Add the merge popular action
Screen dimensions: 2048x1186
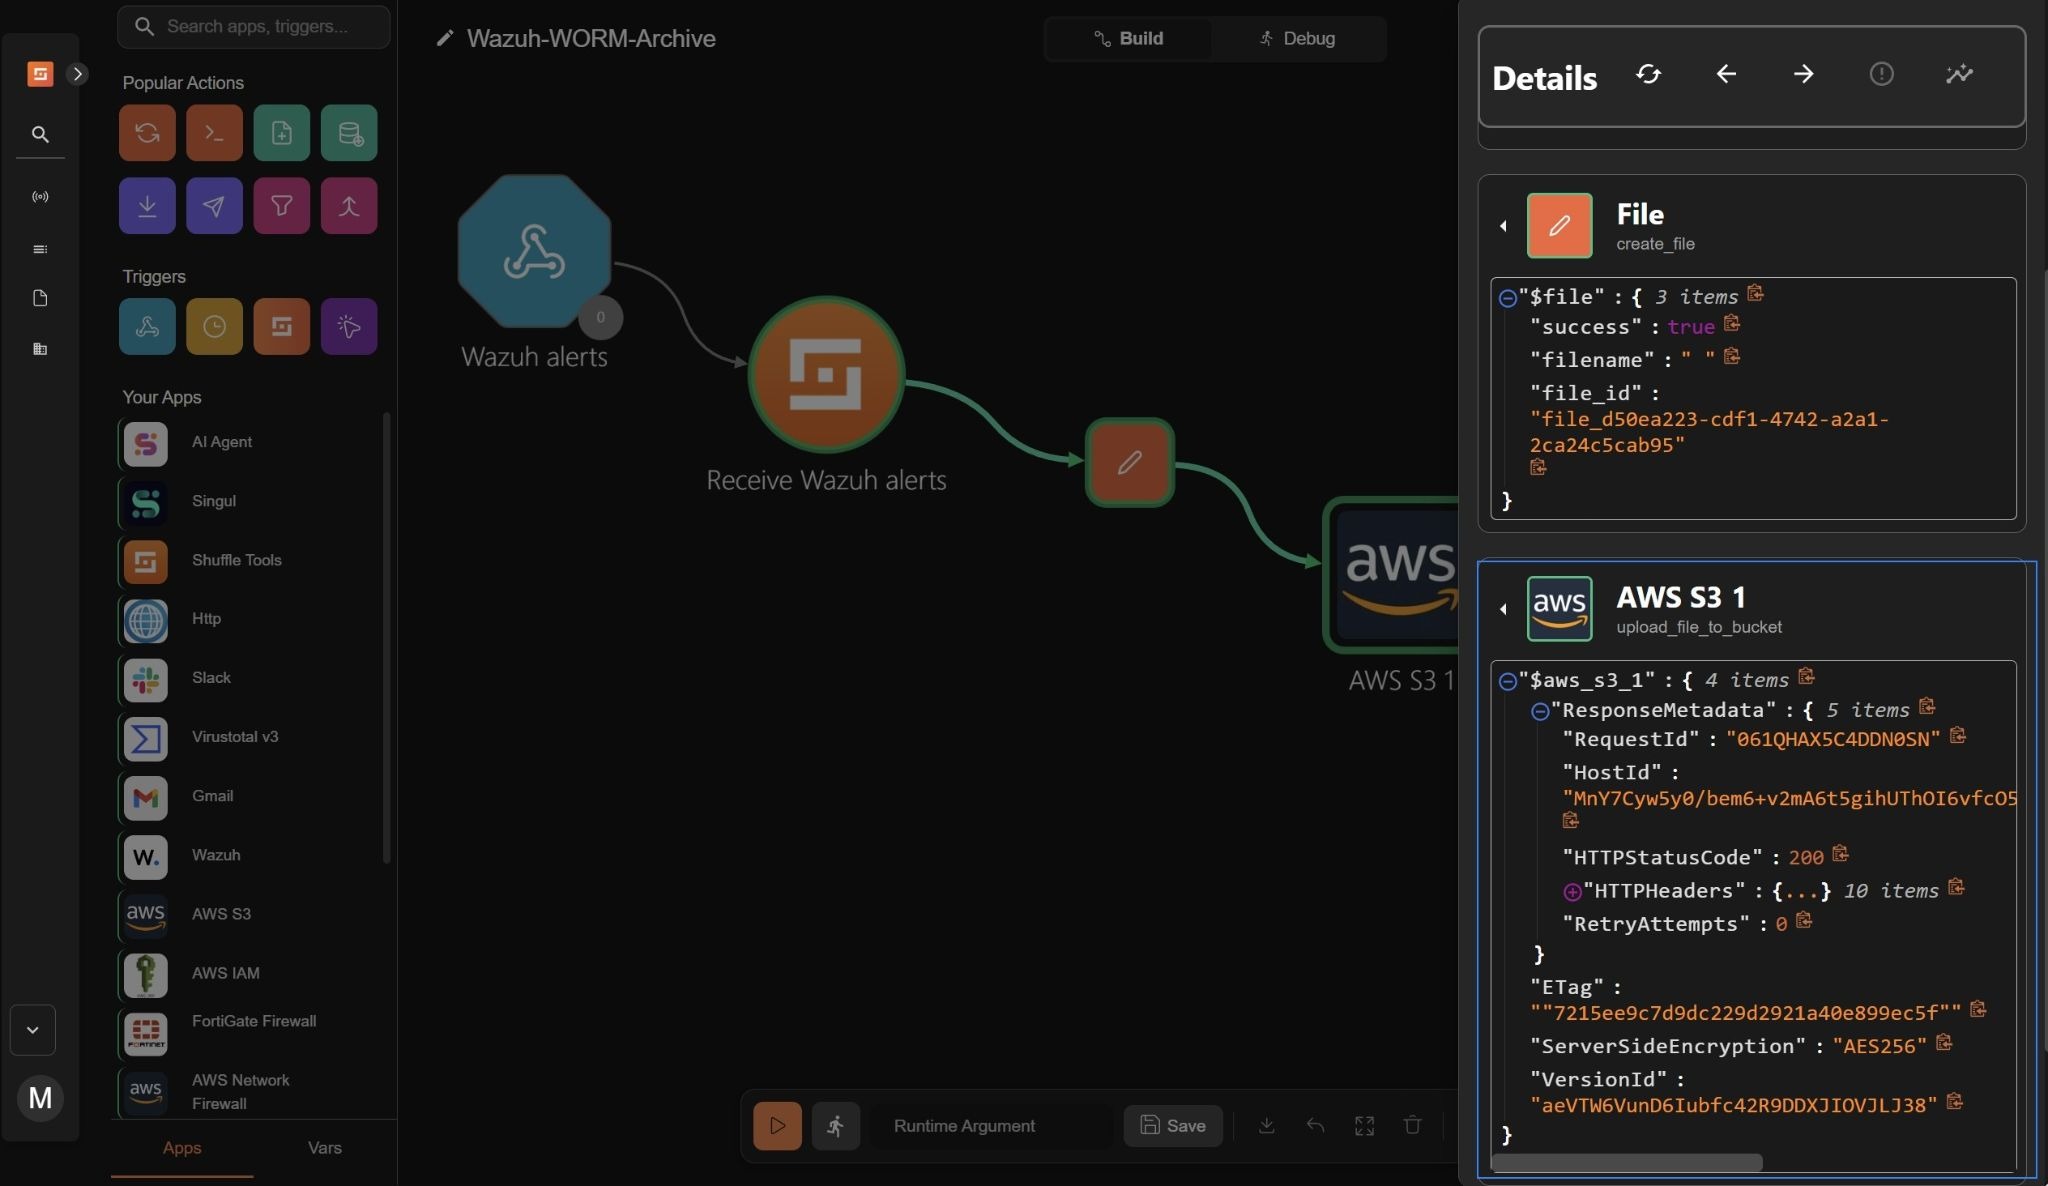(349, 206)
